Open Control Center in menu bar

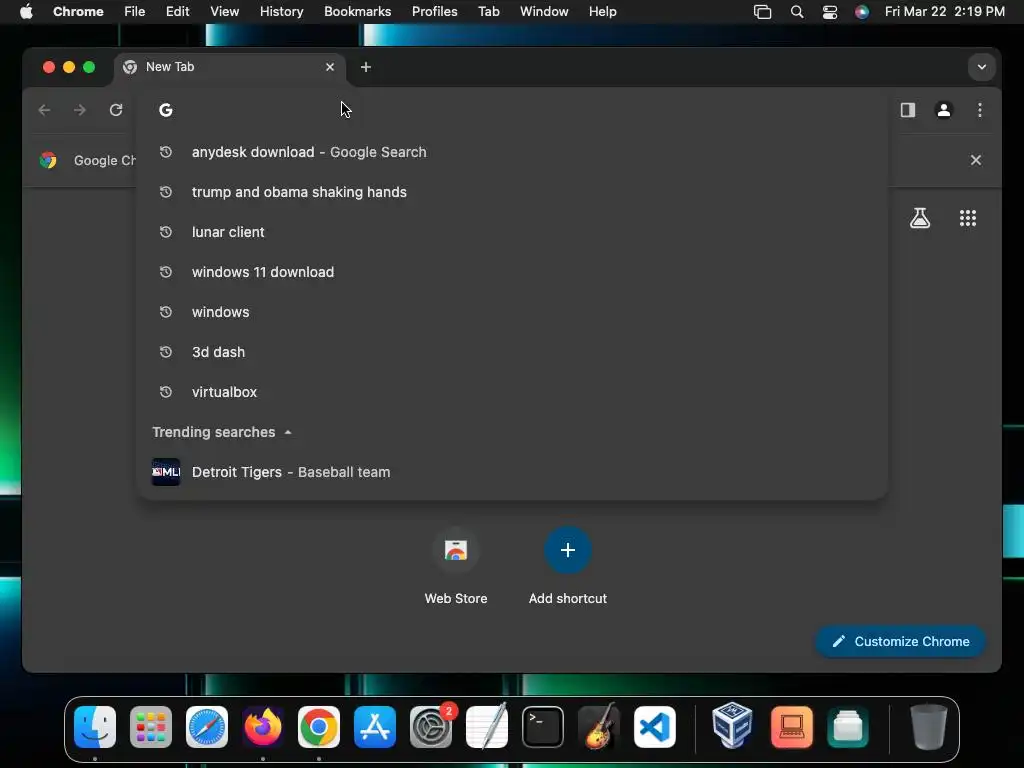click(x=829, y=12)
